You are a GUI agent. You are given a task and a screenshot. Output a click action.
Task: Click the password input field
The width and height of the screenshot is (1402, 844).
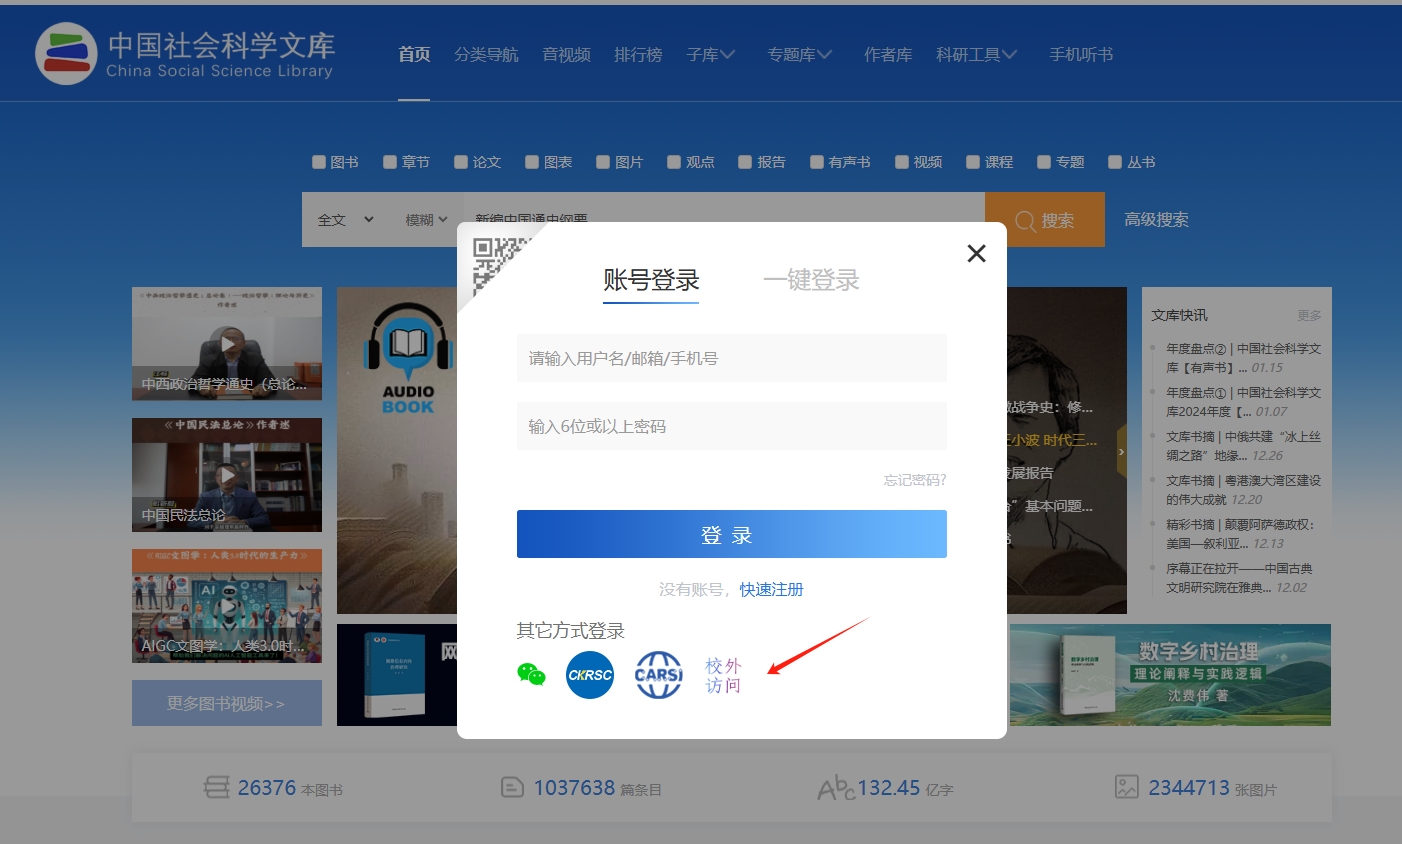click(x=732, y=426)
